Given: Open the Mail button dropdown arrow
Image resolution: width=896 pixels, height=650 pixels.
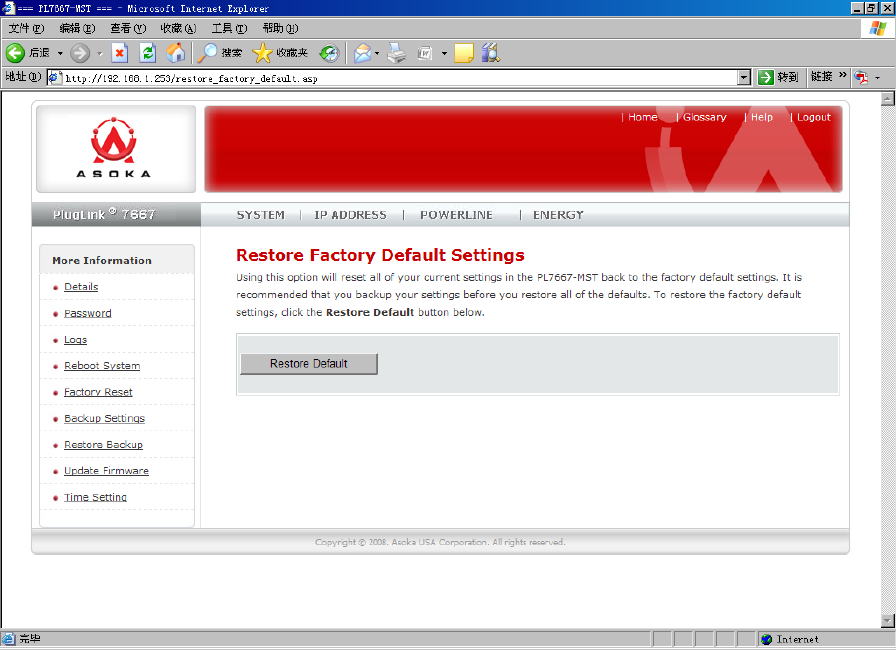Looking at the screenshot, I should [377, 54].
